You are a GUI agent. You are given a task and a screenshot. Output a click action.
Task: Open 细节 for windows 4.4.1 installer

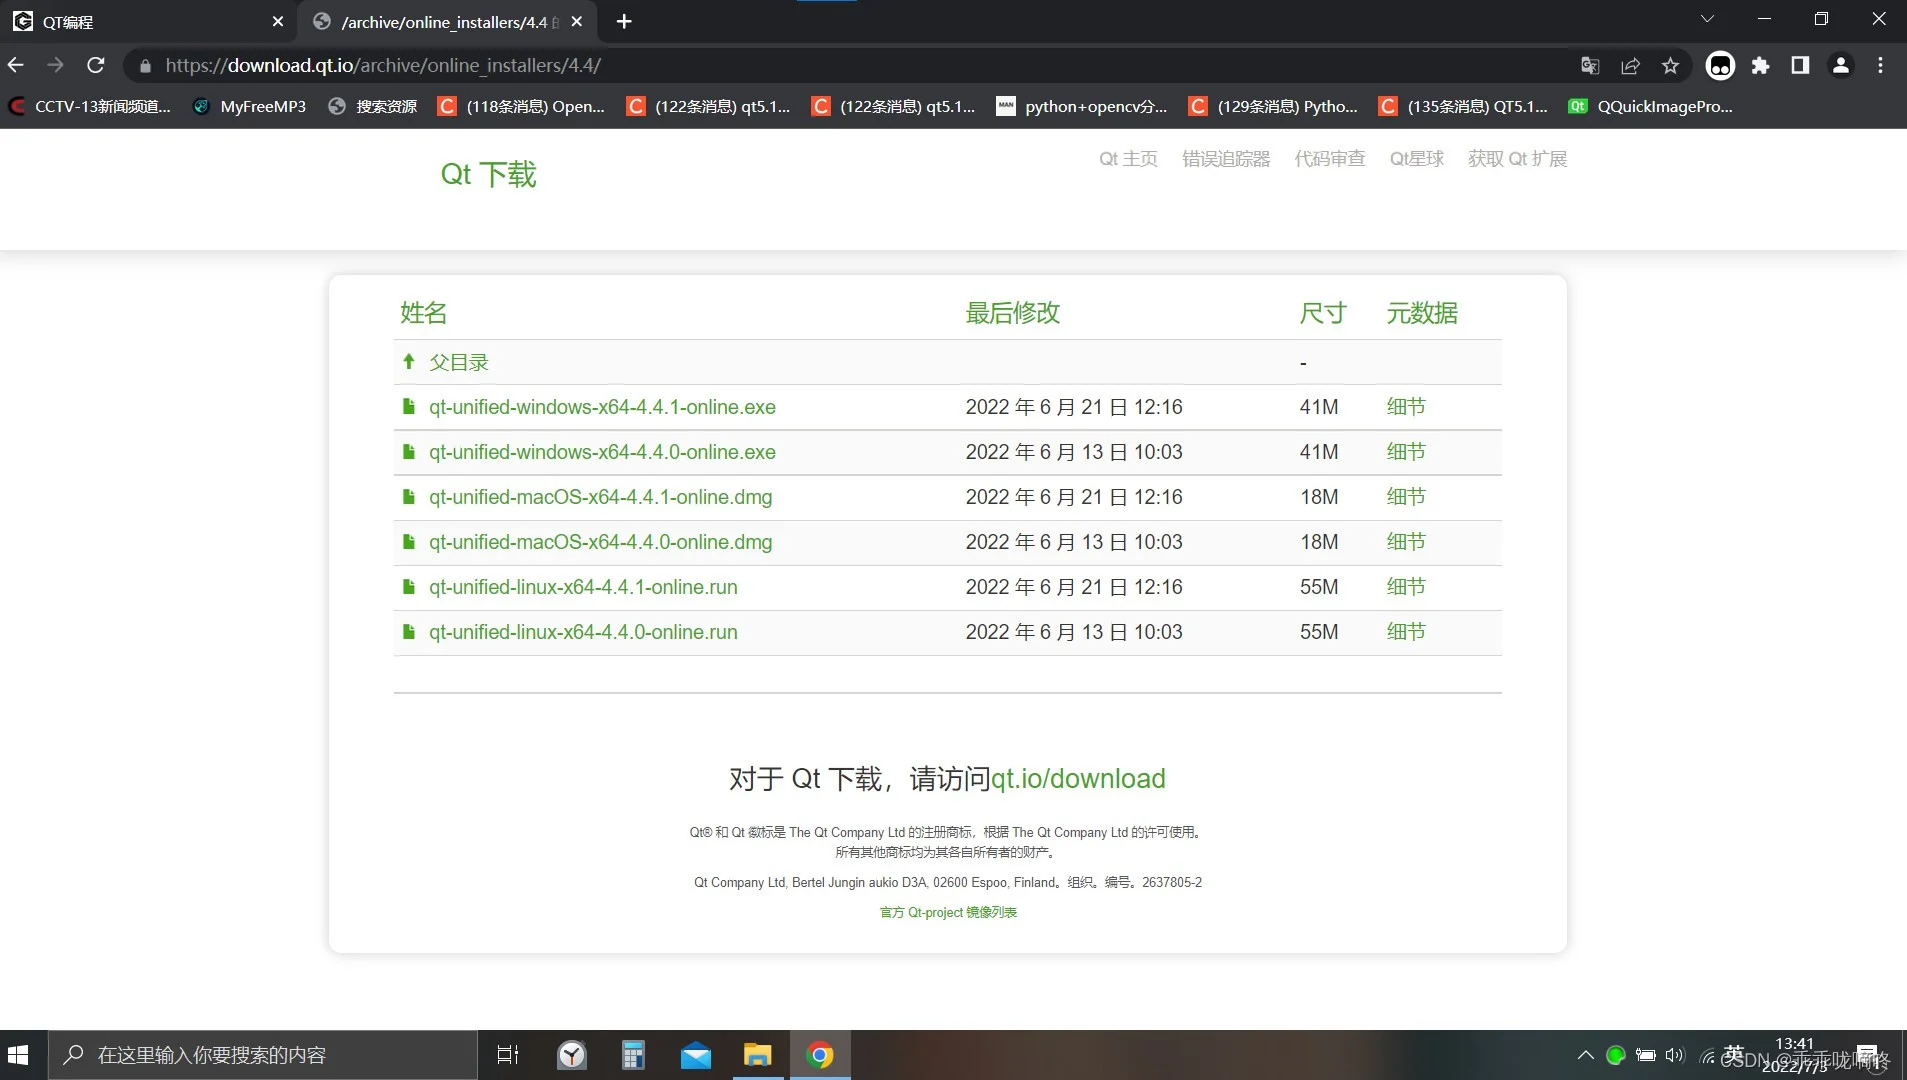coord(1406,407)
